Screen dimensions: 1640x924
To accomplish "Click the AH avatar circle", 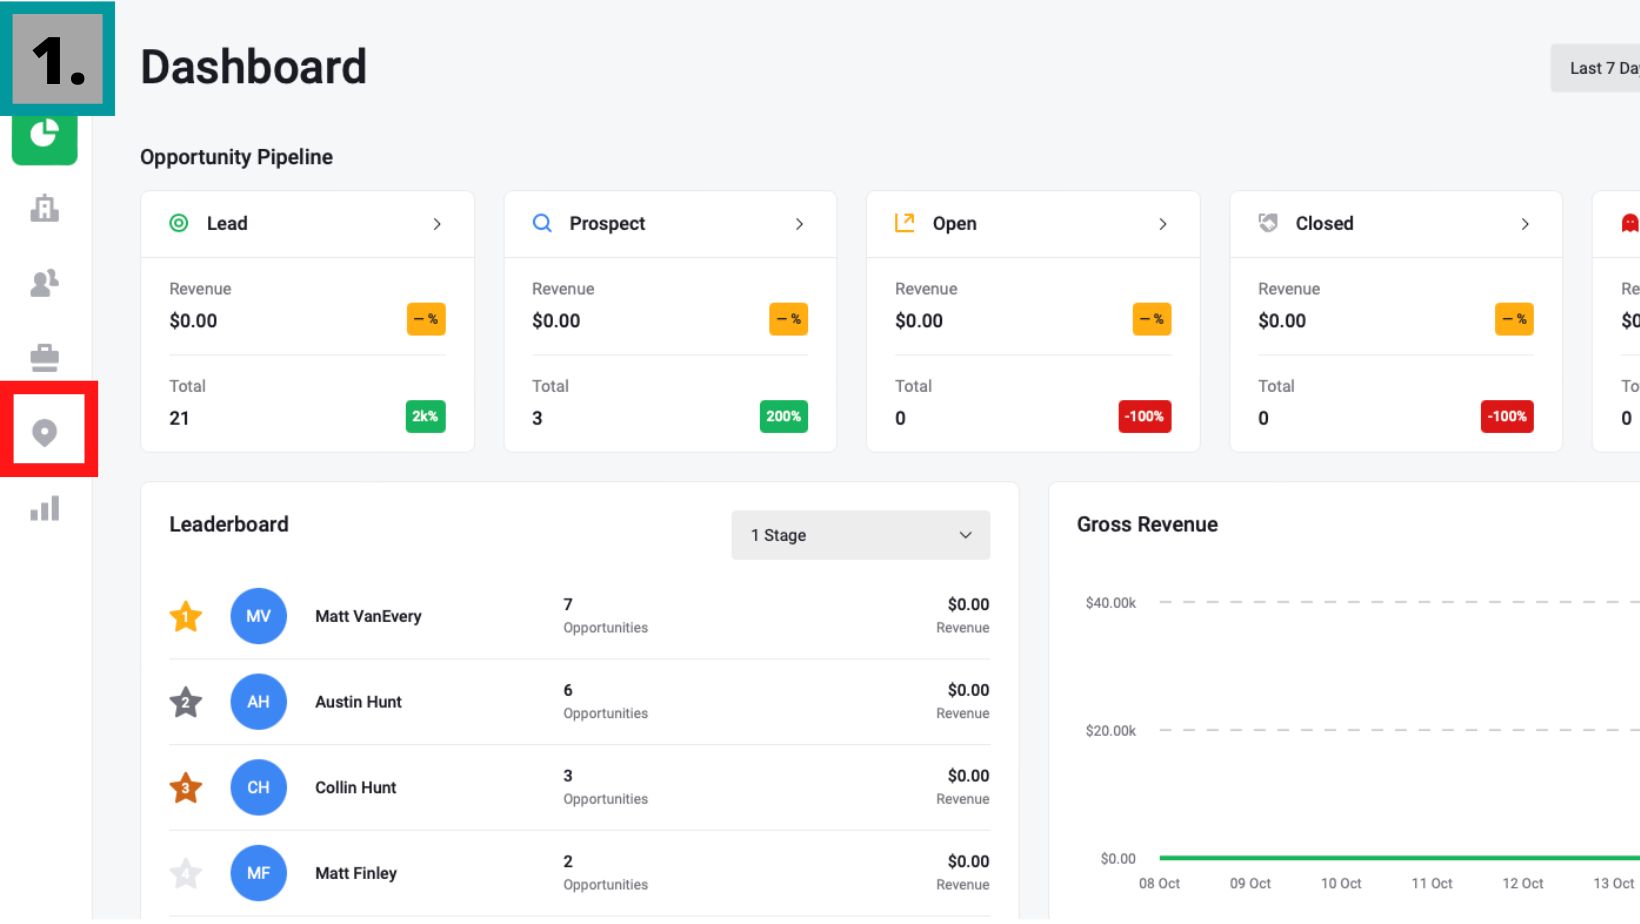I will (x=259, y=702).
